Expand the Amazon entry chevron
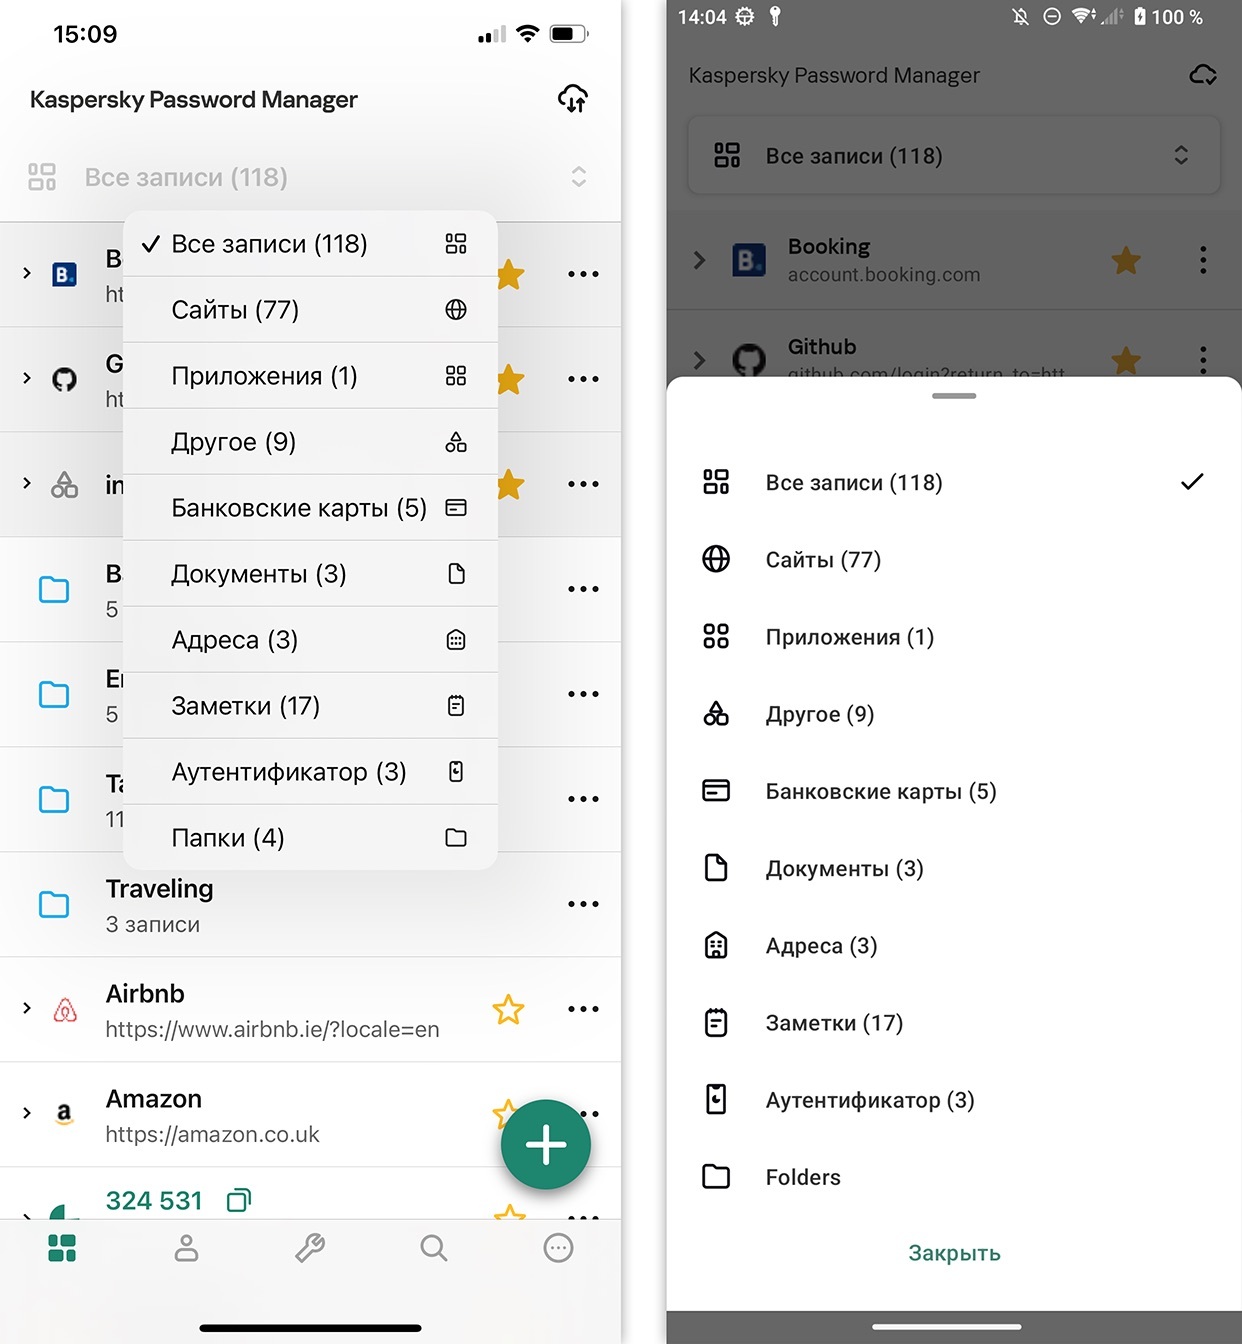 (27, 1113)
